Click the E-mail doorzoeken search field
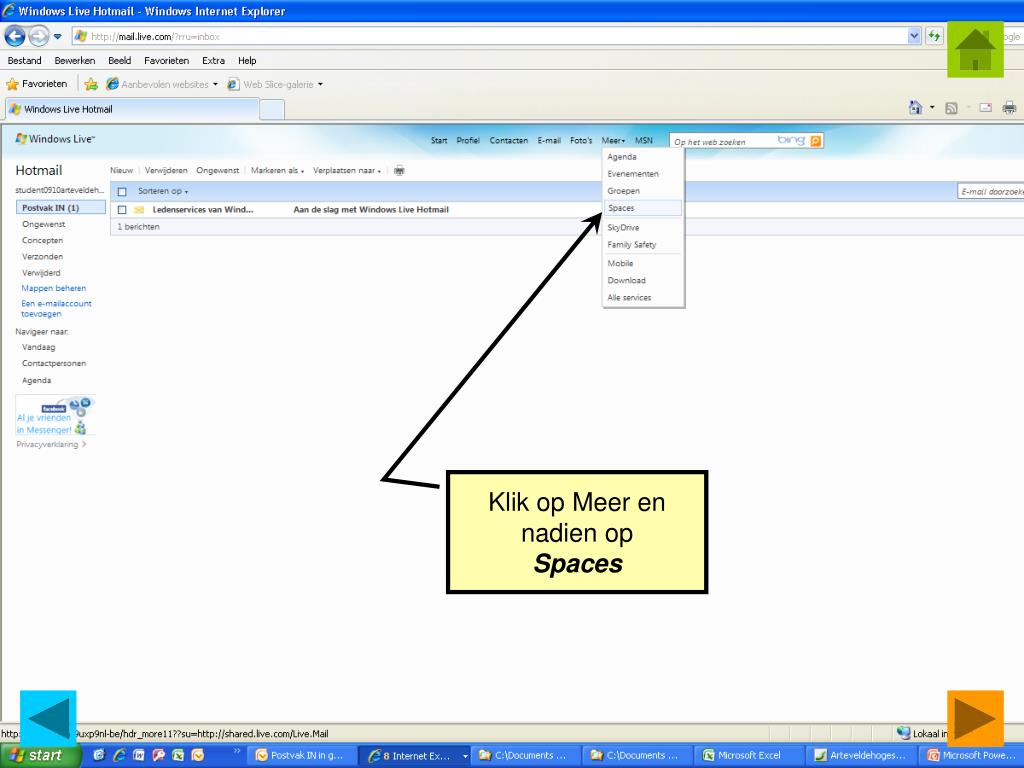The width and height of the screenshot is (1024, 768). coord(991,191)
